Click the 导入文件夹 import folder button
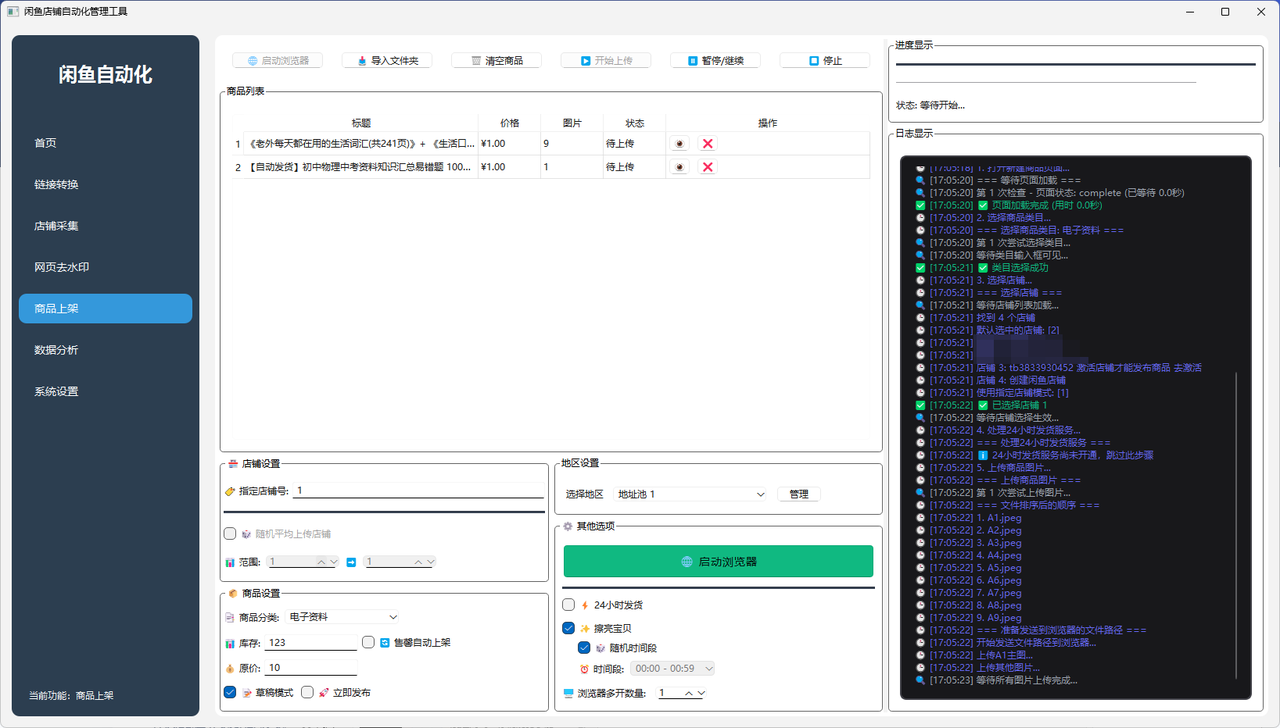This screenshot has width=1280, height=728. coord(387,61)
